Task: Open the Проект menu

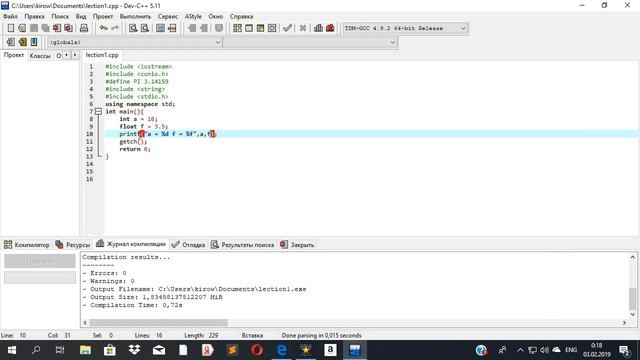Action: (102, 16)
